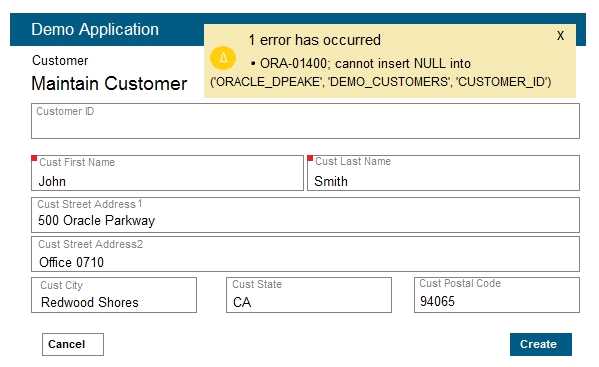
Task: Focus the Customer ID field
Action: coord(305,121)
